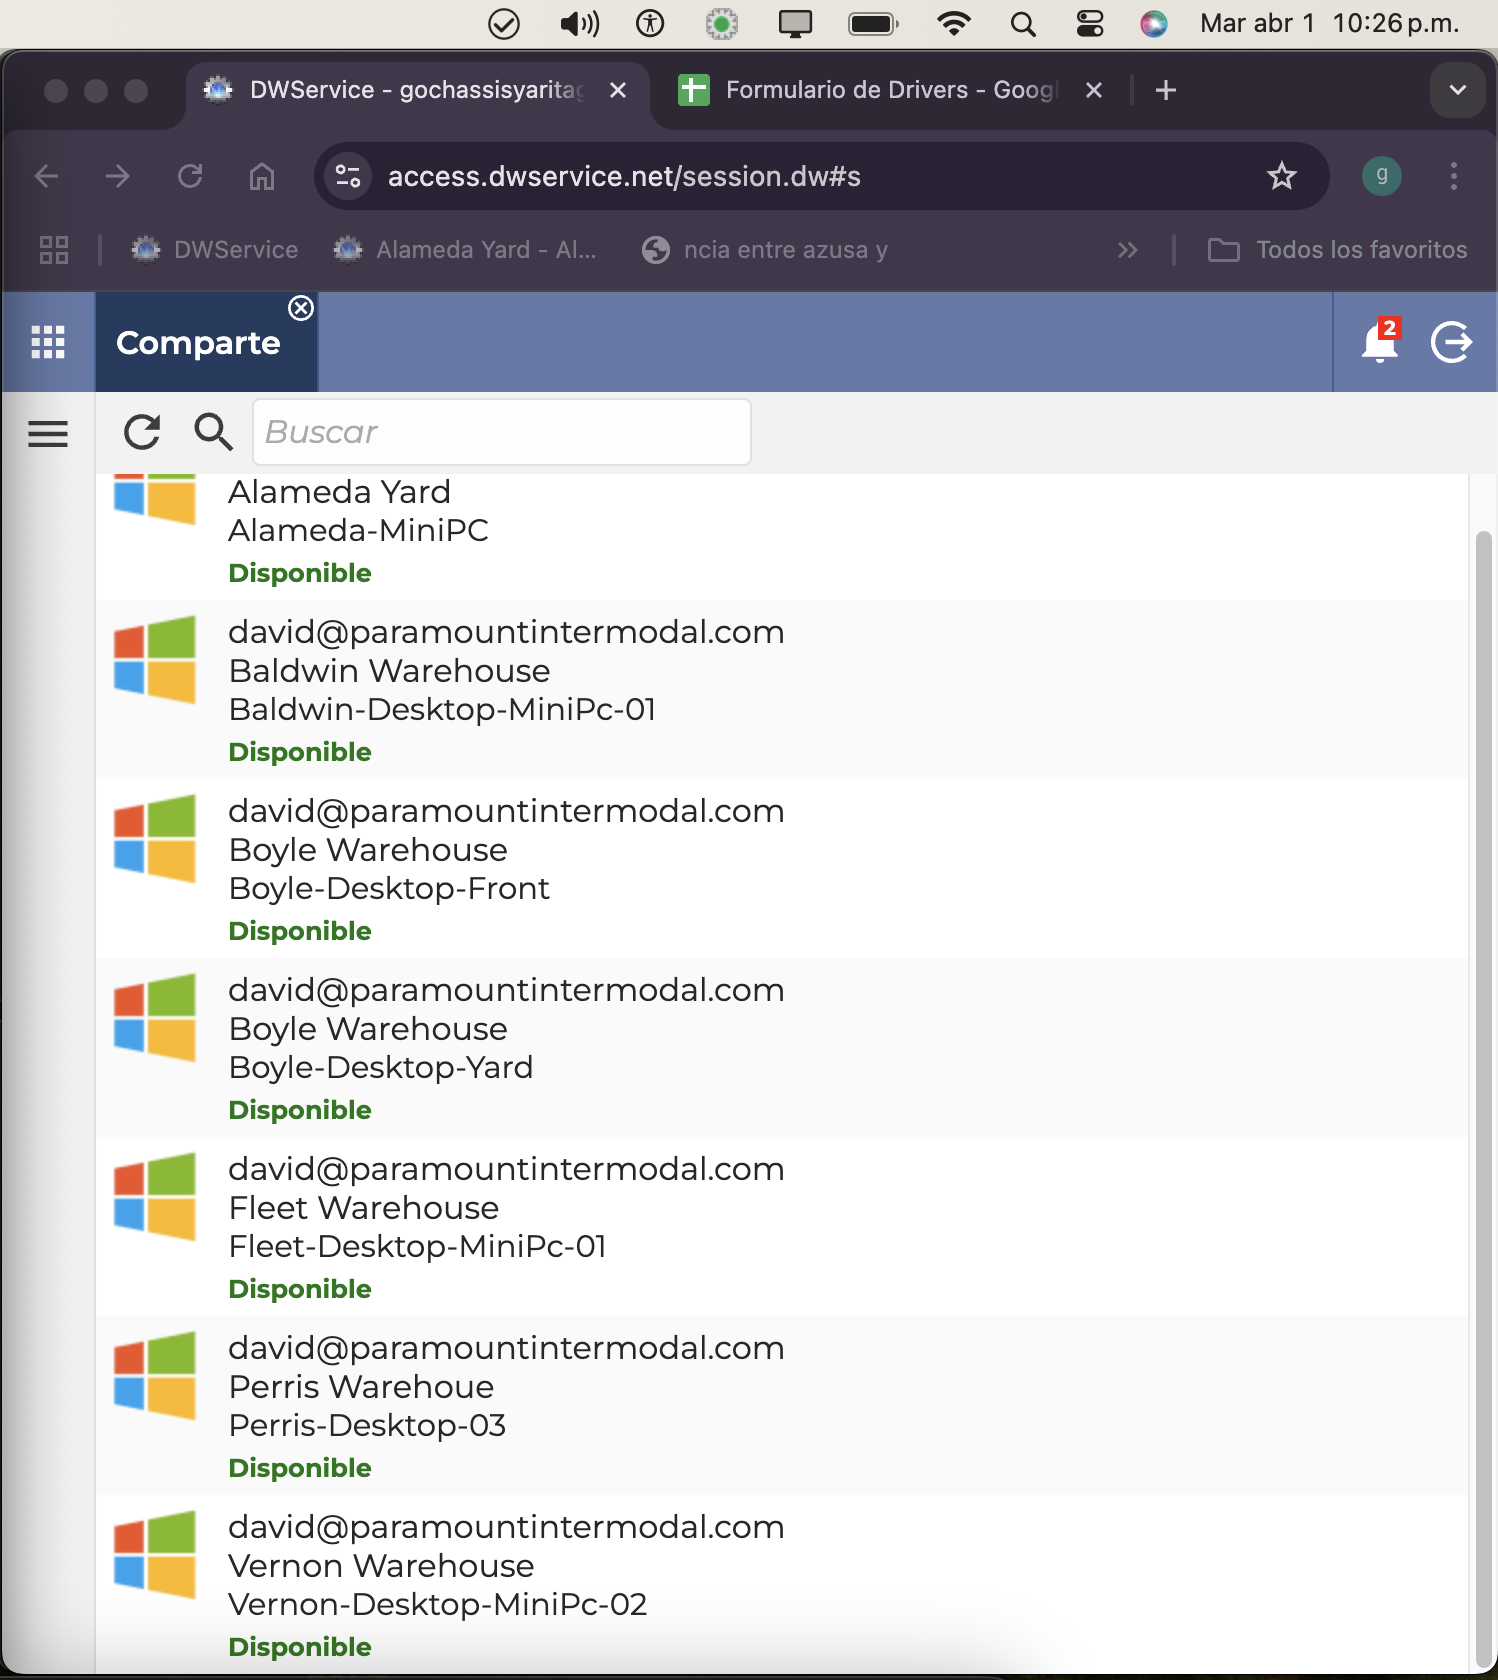
Task: Click the Windows icon for Perris-Desktop-03
Action: coord(155,1375)
